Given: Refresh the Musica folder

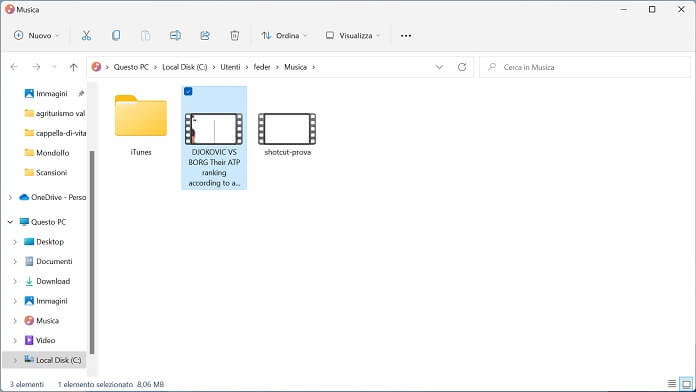Looking at the screenshot, I should tap(462, 67).
